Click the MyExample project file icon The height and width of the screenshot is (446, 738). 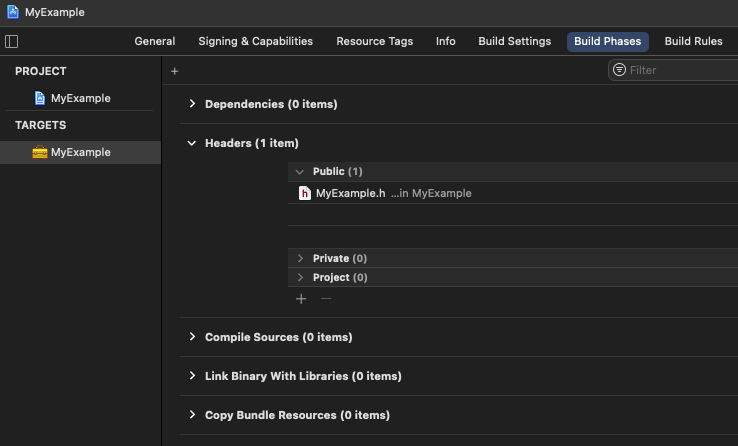pyautogui.click(x=40, y=98)
